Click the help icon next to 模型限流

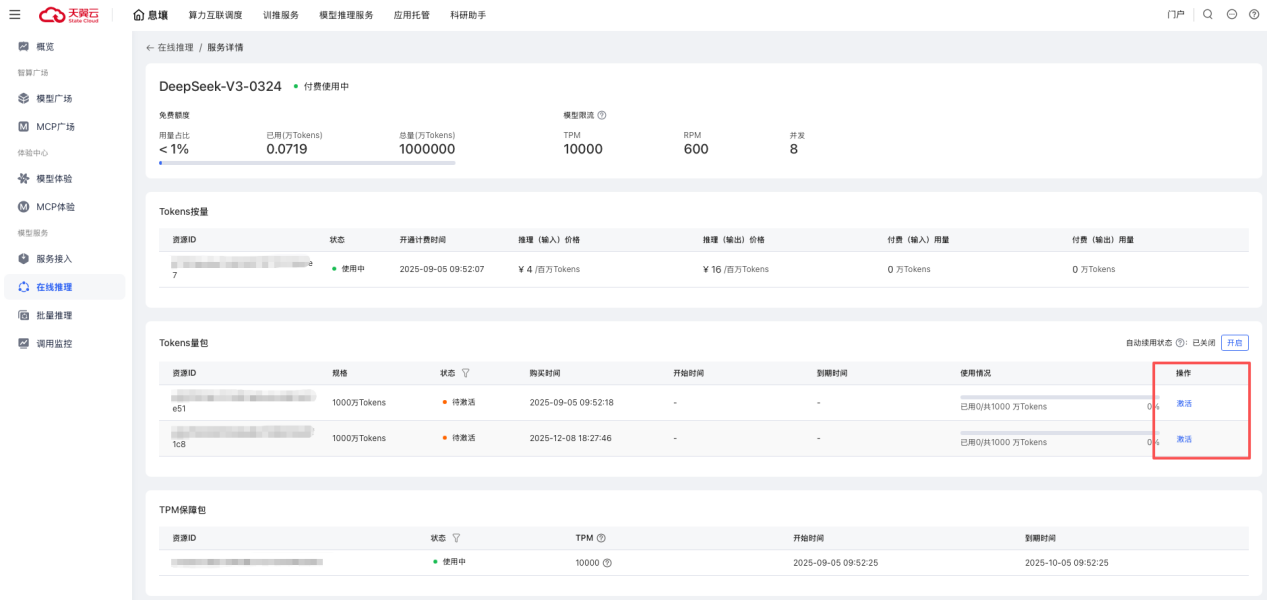click(x=601, y=115)
